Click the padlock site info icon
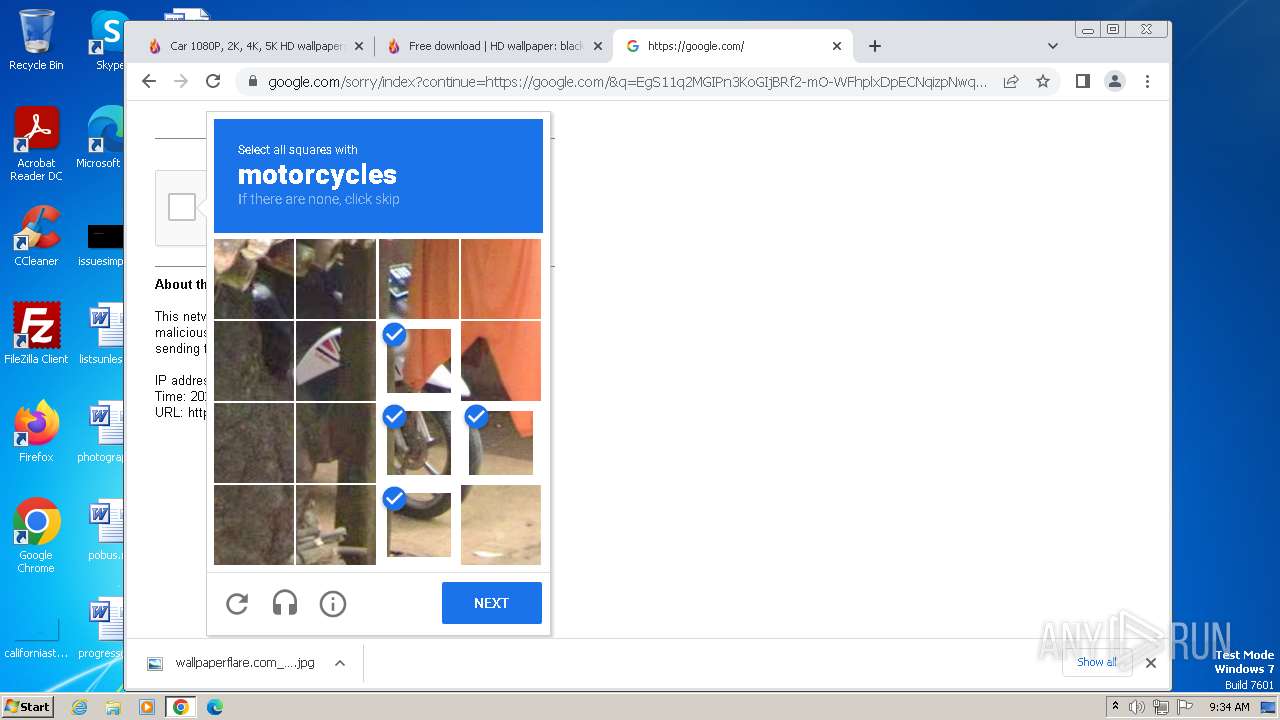 [x=253, y=82]
